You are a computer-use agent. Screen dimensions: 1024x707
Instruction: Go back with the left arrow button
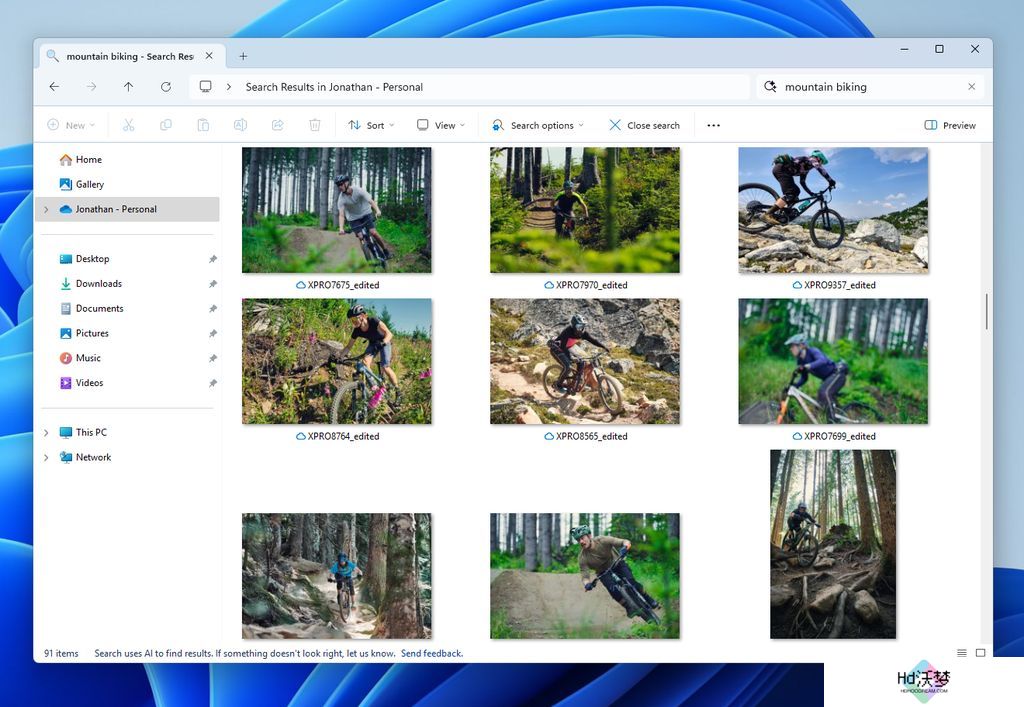tap(54, 87)
